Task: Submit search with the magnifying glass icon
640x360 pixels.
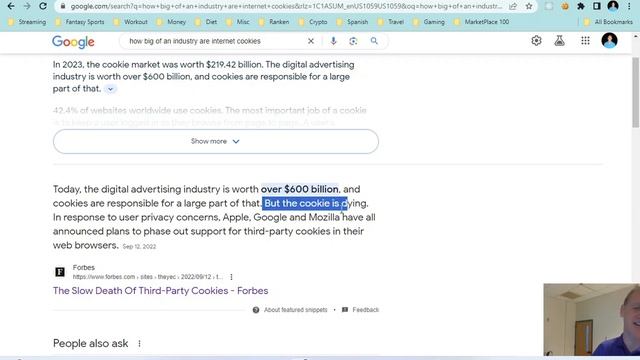Action: (x=374, y=41)
